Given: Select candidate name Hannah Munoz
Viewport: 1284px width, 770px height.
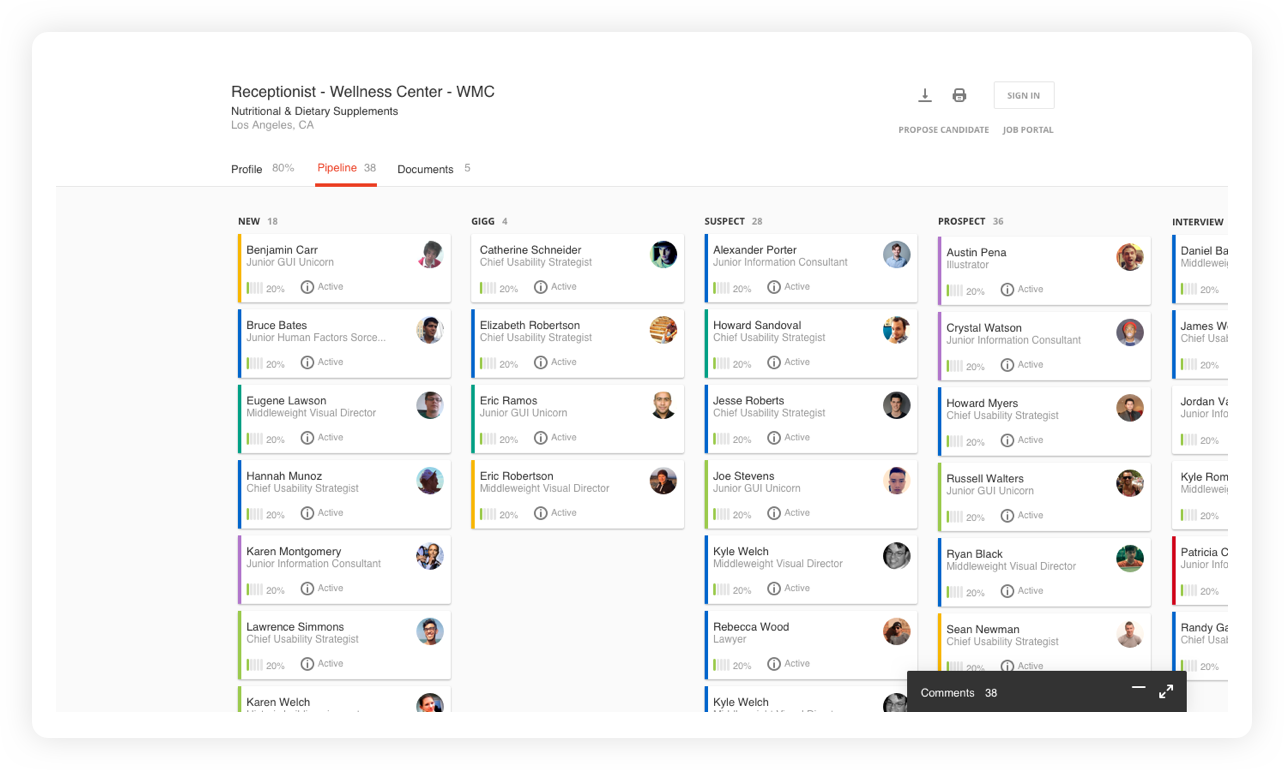Looking at the screenshot, I should pos(284,476).
